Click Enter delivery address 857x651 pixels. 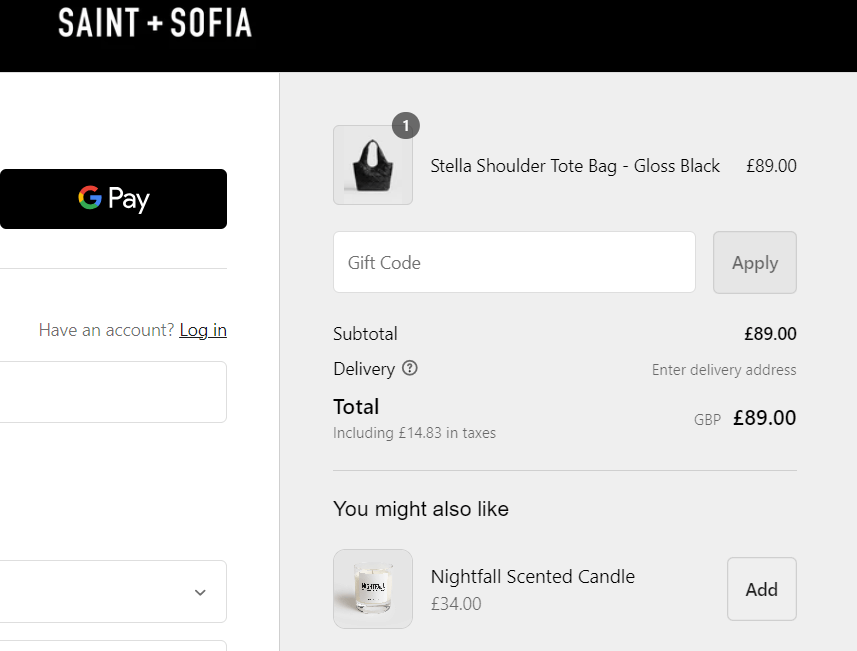(723, 369)
